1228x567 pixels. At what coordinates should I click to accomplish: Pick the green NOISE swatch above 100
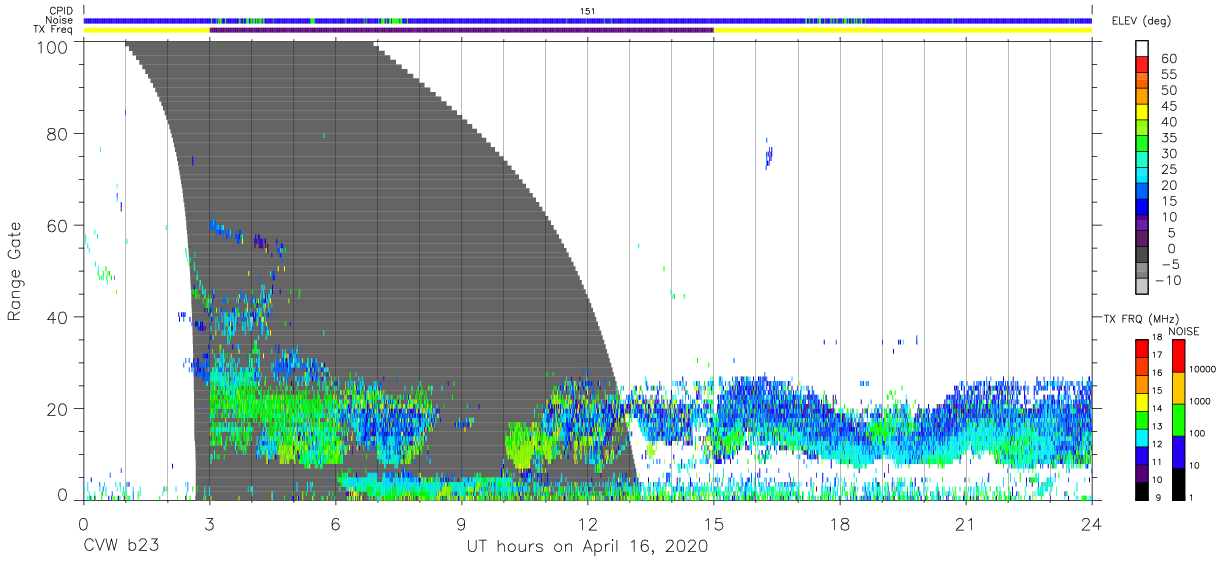point(1177,420)
